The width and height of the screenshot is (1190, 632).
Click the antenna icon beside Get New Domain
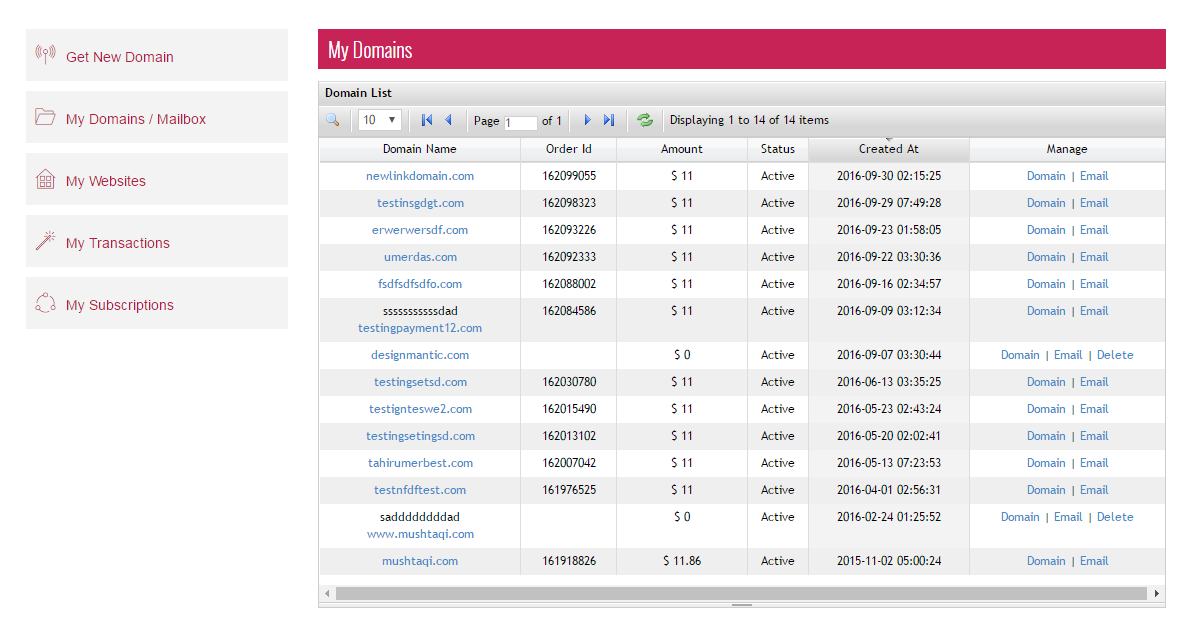click(x=45, y=55)
